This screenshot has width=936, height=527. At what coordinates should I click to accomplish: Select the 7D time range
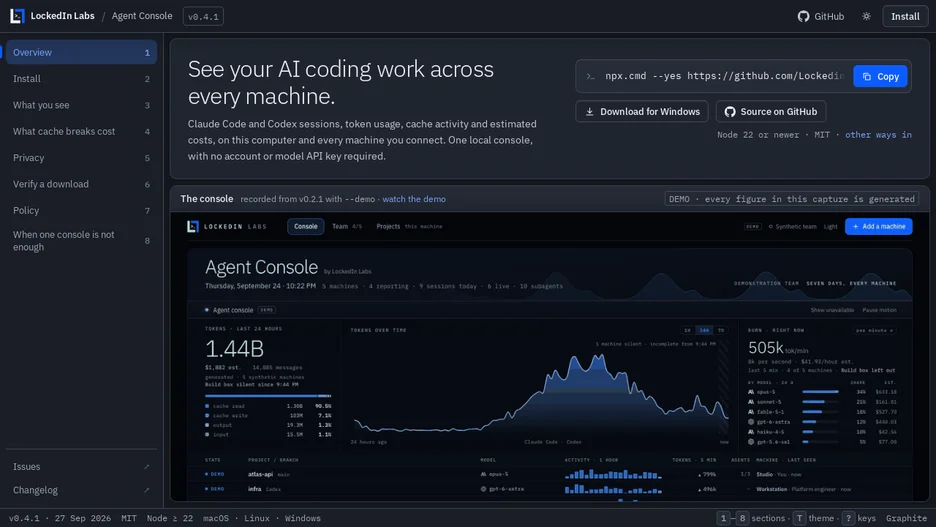721,330
